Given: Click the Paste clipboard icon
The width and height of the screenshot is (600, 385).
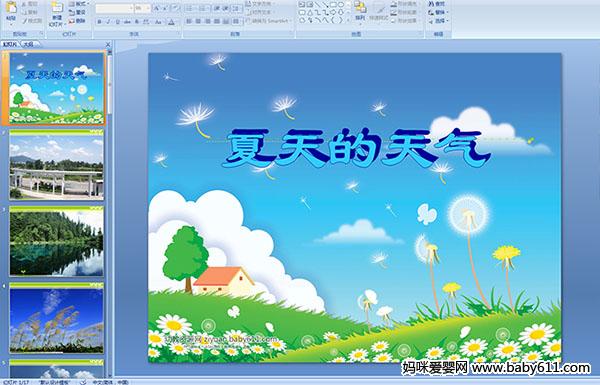Looking at the screenshot, I should coord(12,7).
